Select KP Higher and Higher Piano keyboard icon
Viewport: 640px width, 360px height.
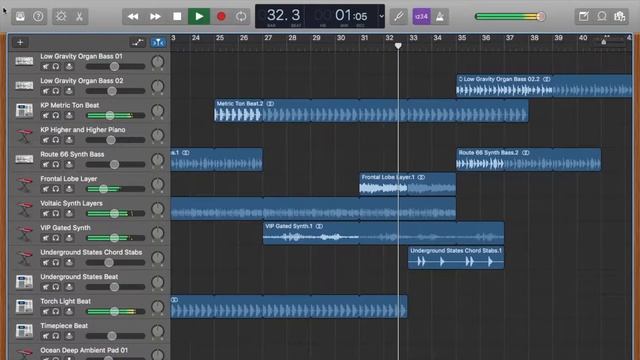pos(24,135)
